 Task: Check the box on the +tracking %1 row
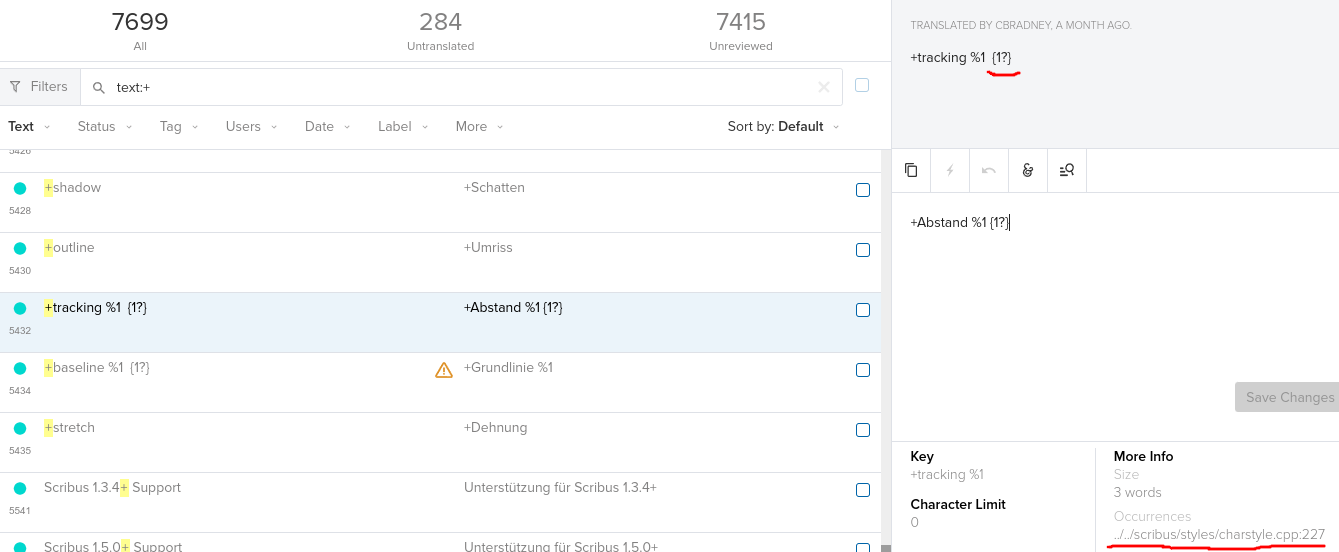(x=862, y=310)
